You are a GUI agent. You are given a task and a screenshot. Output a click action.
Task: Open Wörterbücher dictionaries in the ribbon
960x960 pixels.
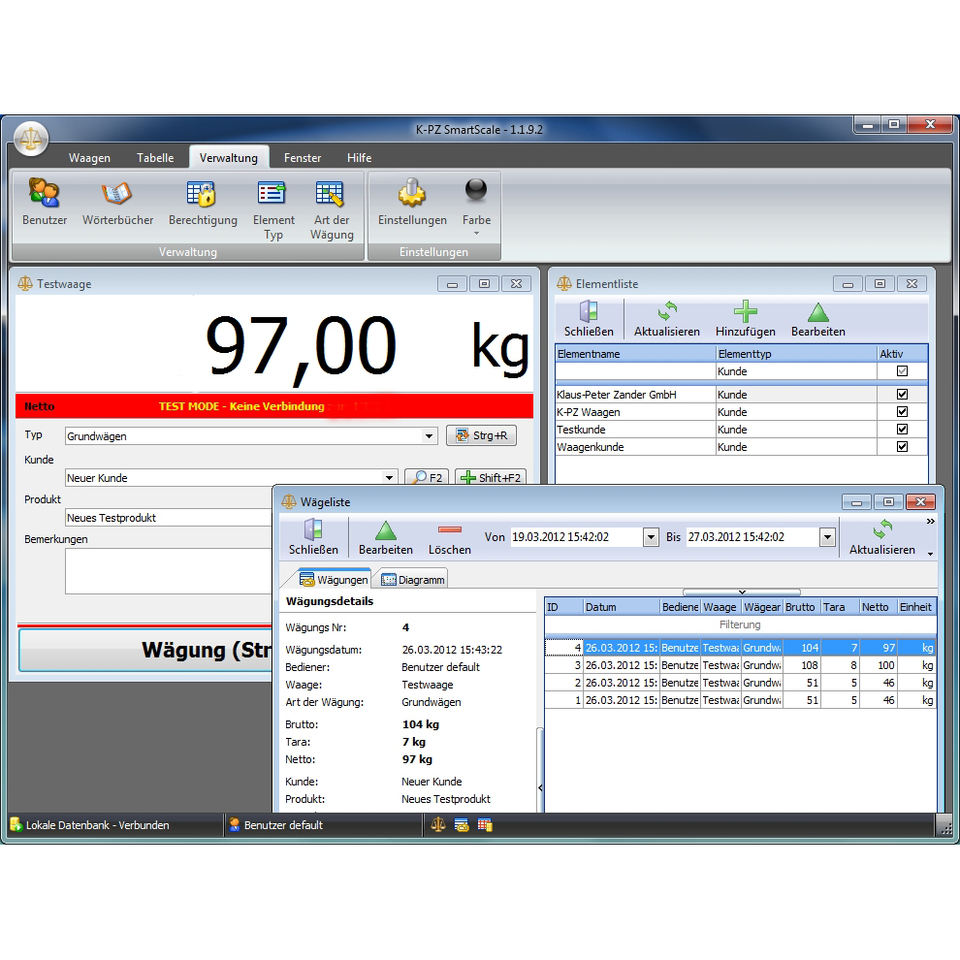click(116, 203)
